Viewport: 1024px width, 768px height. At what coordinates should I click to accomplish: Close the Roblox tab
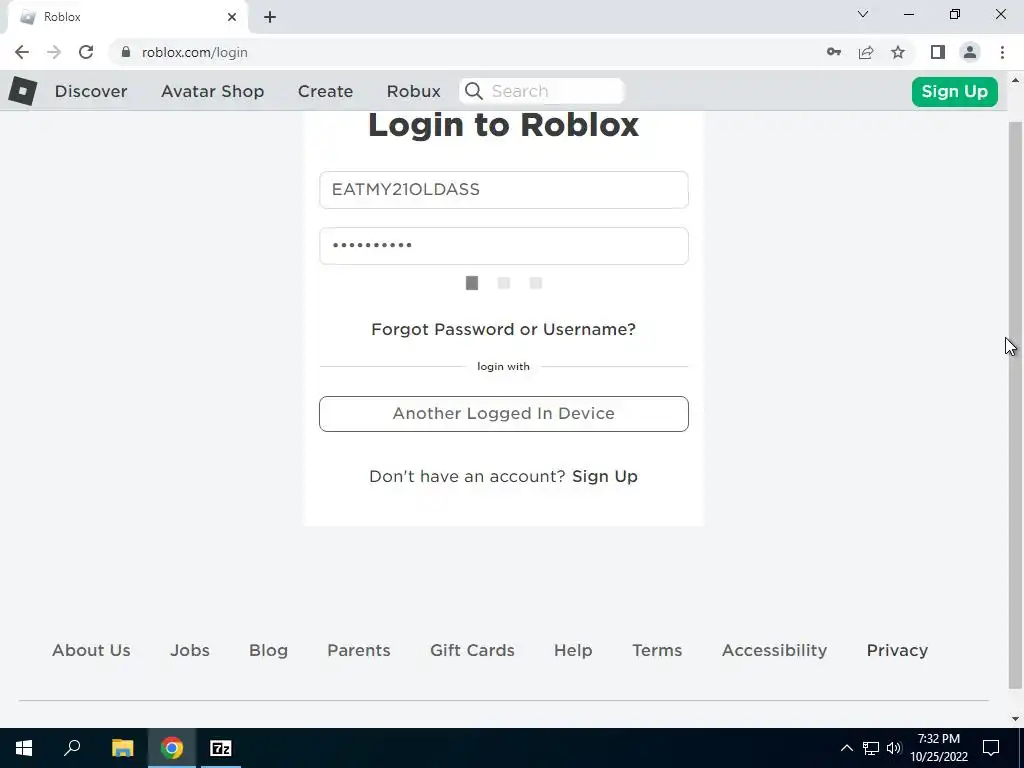(232, 17)
